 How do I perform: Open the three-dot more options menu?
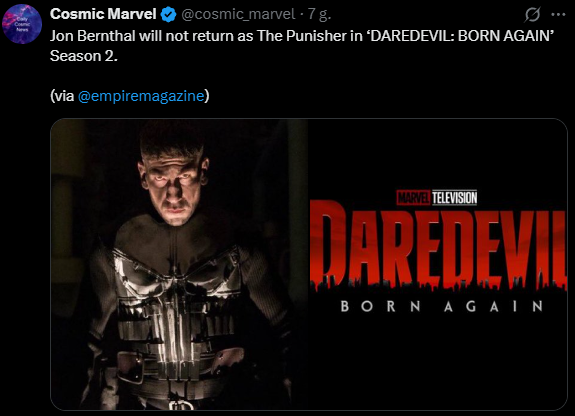[558, 15]
